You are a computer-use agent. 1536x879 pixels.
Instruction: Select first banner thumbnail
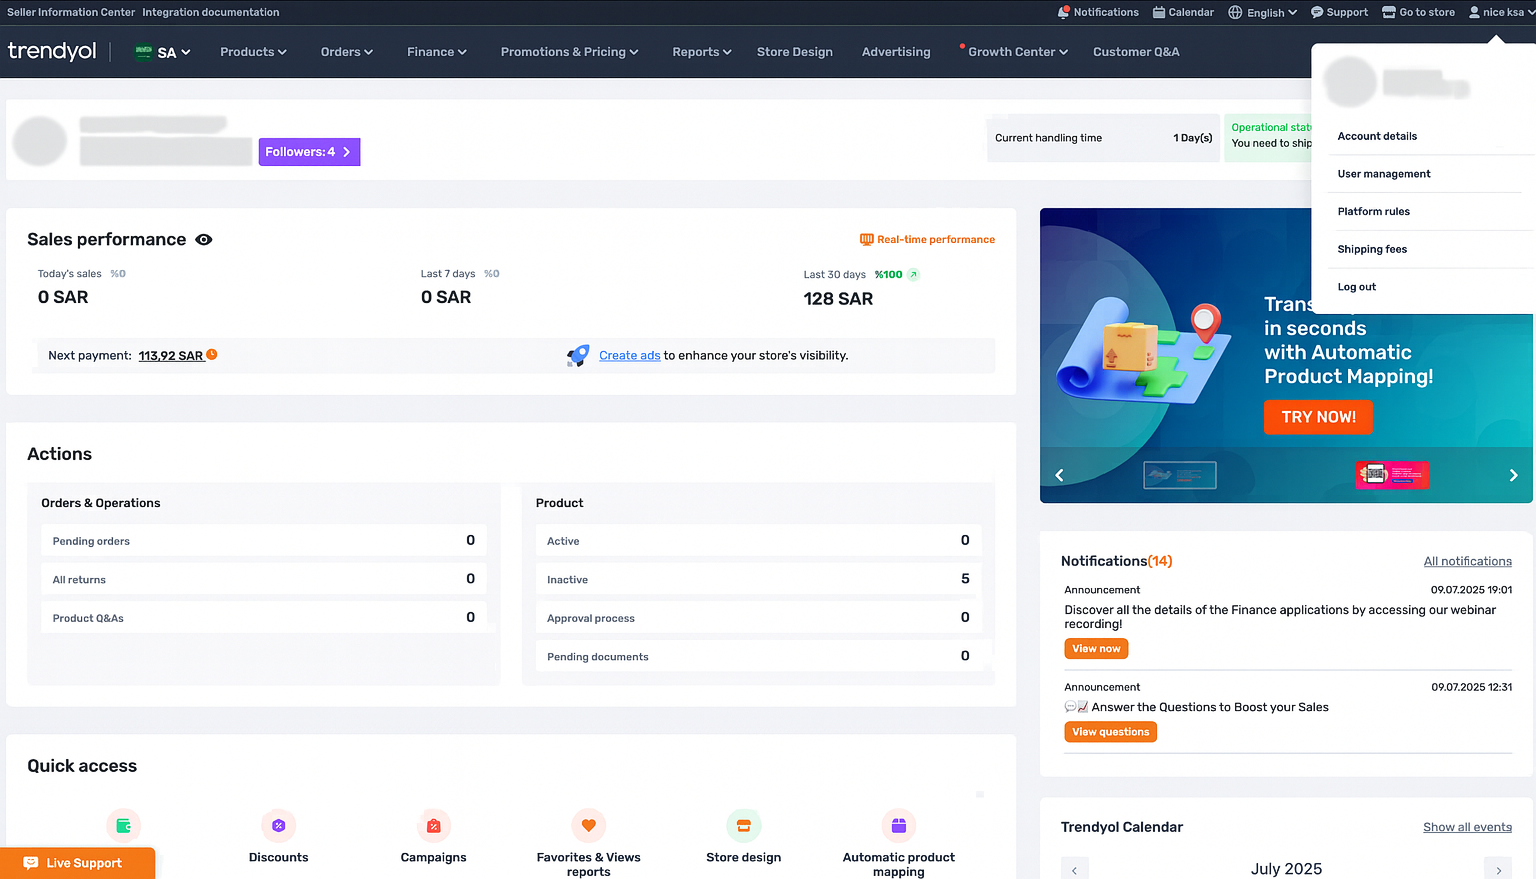tap(1180, 475)
